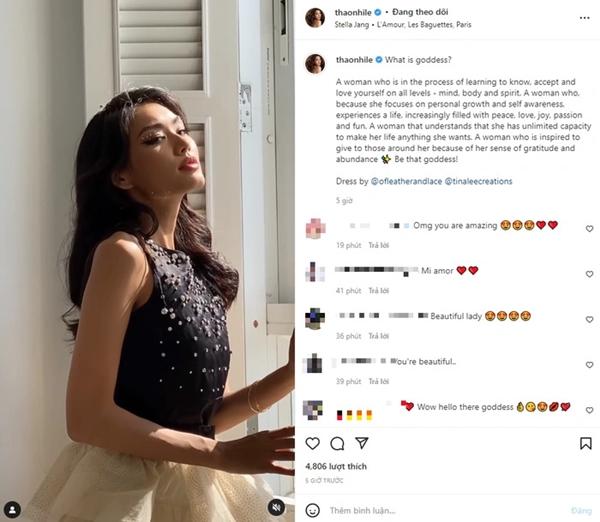Save the post with the bookmark icon
The height and width of the screenshot is (522, 600).
[x=585, y=443]
